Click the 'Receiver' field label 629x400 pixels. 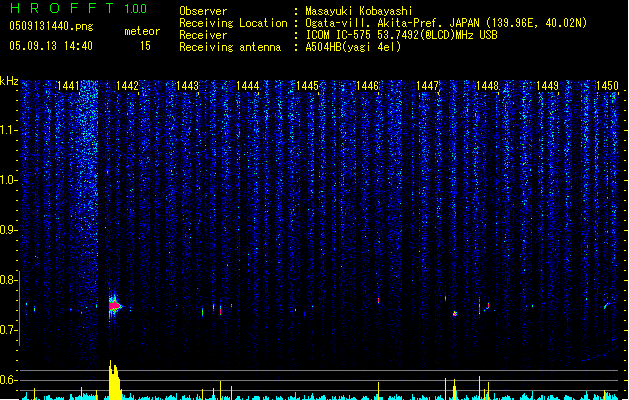pyautogui.click(x=203, y=35)
